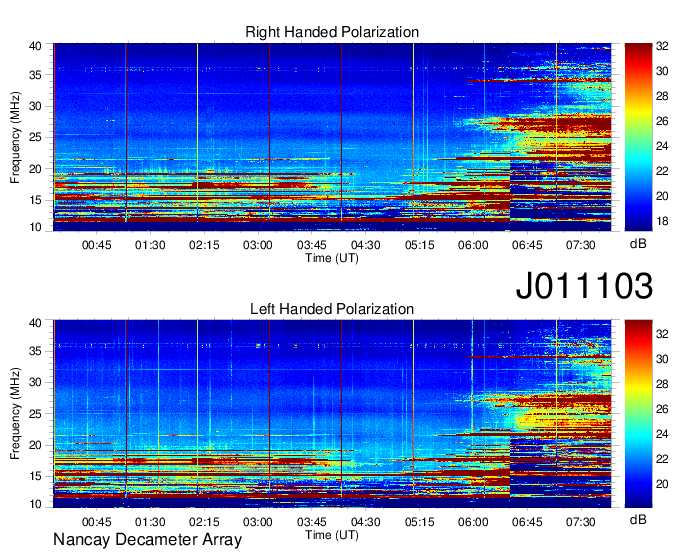Click the "10" frequency tick on the right-handed plot

coord(36,227)
